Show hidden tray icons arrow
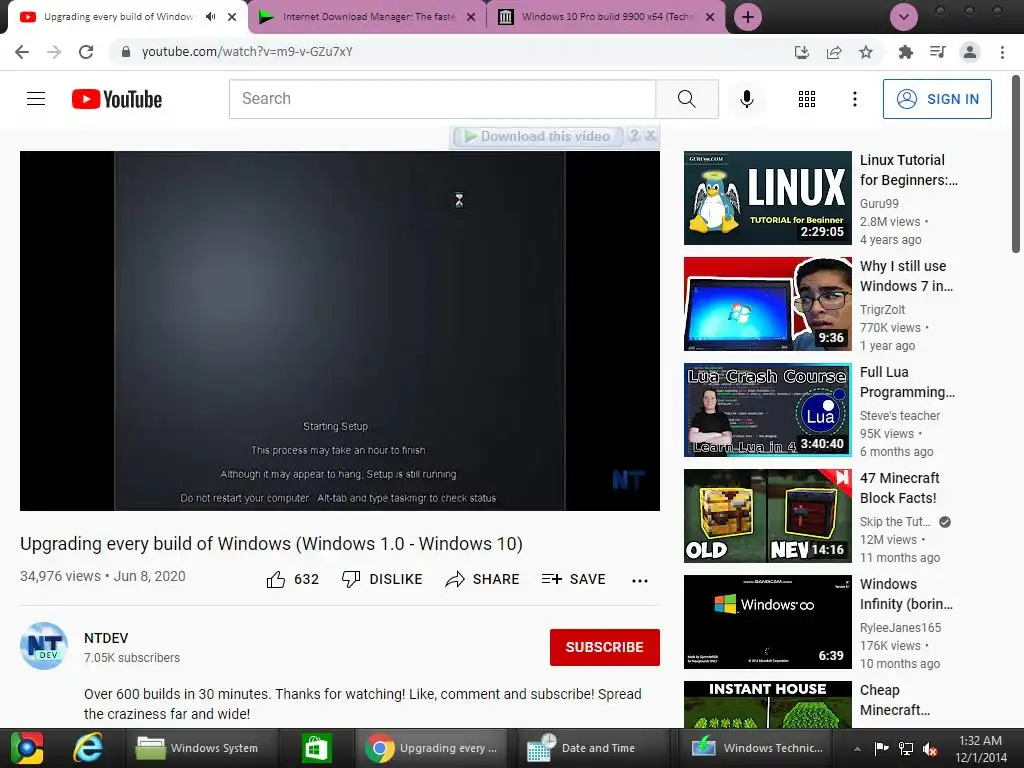This screenshot has height=768, width=1024. (857, 749)
